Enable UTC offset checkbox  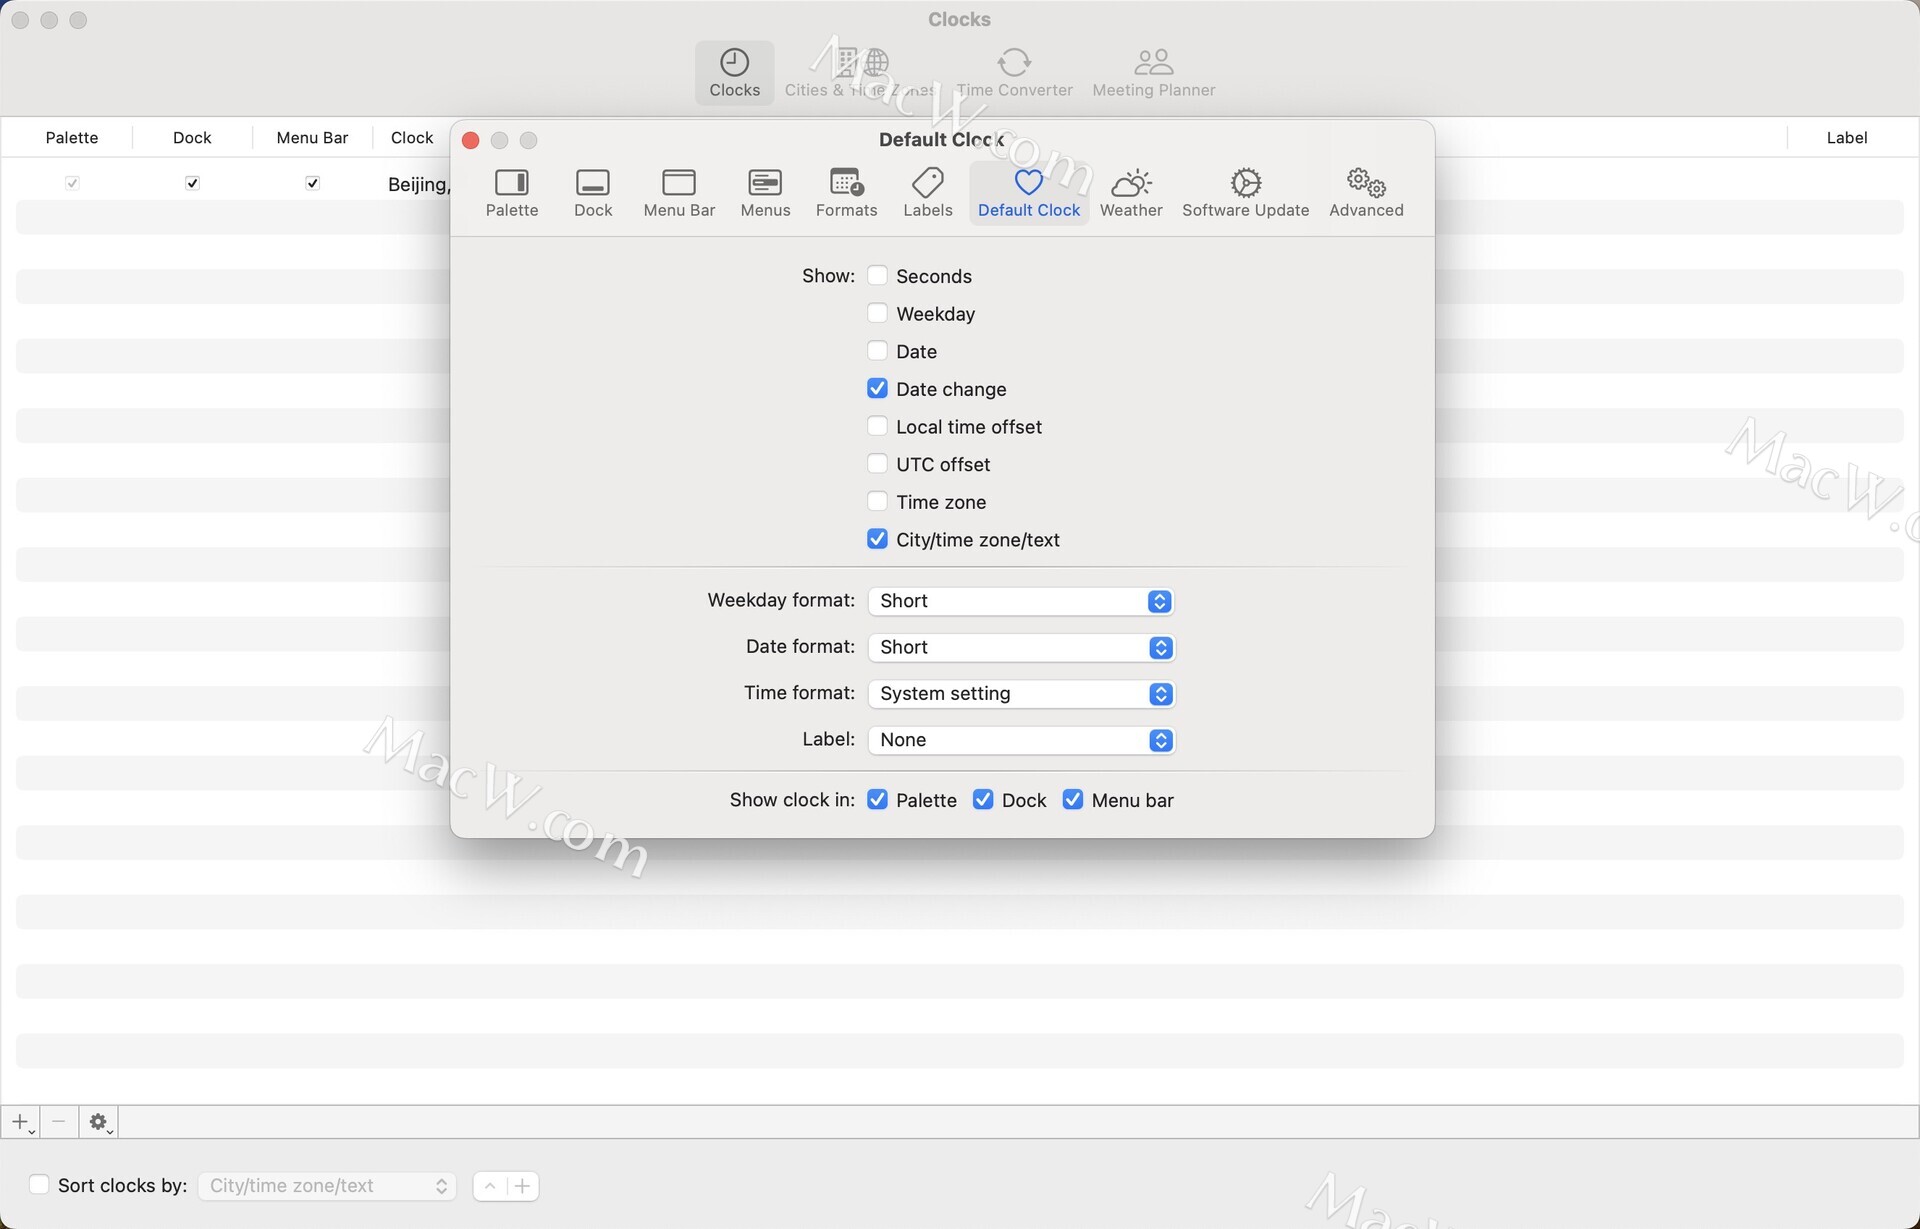coord(877,464)
